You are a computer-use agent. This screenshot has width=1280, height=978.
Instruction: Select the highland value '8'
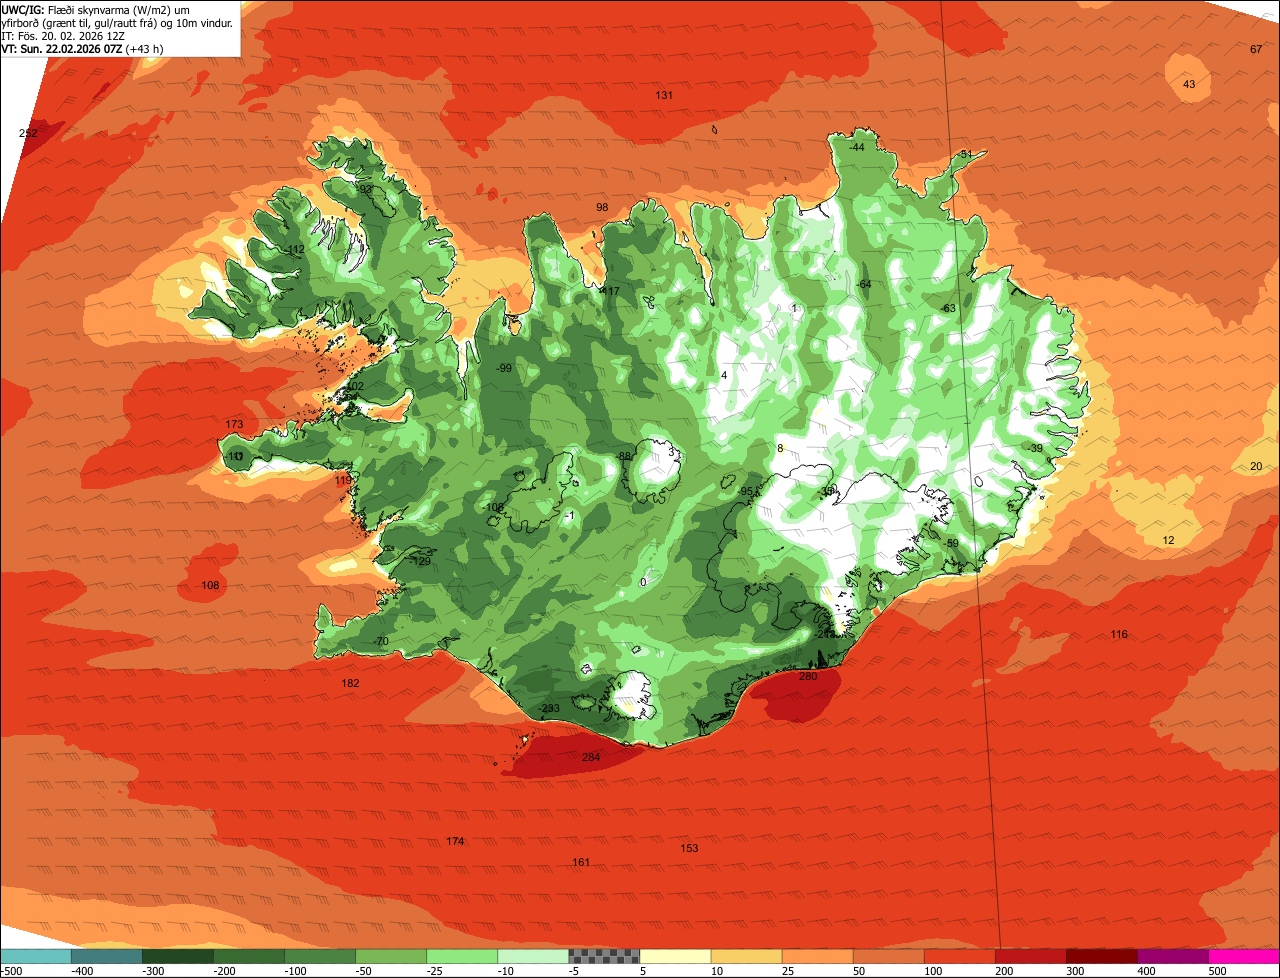[x=780, y=448]
